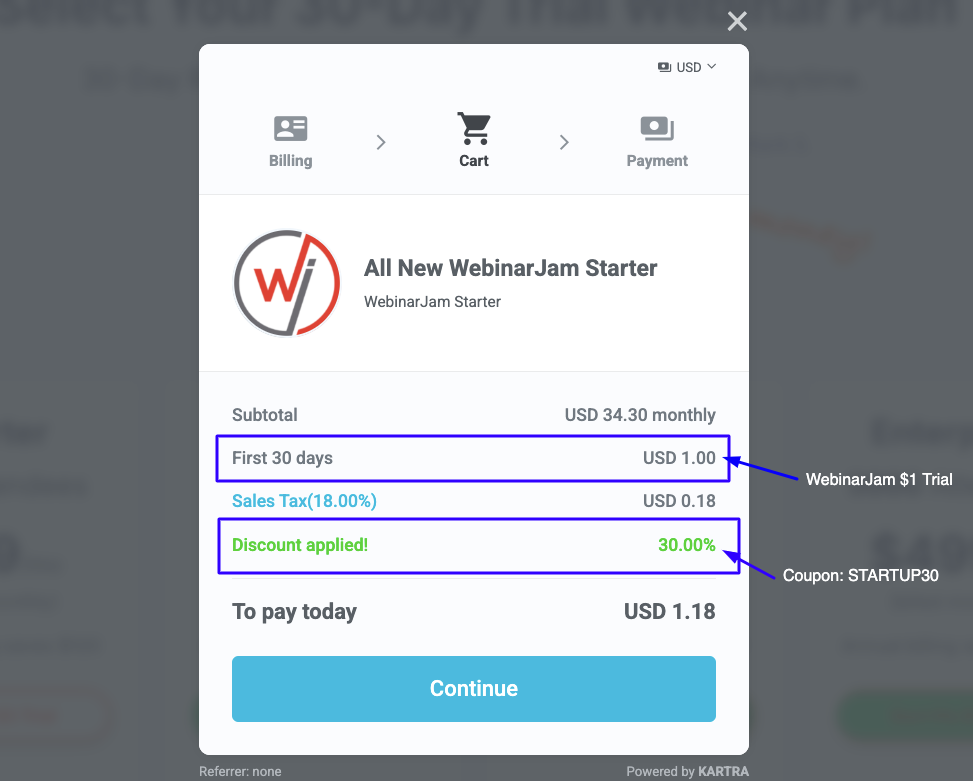Click the To pay today total amount
The image size is (973, 781).
tap(670, 612)
